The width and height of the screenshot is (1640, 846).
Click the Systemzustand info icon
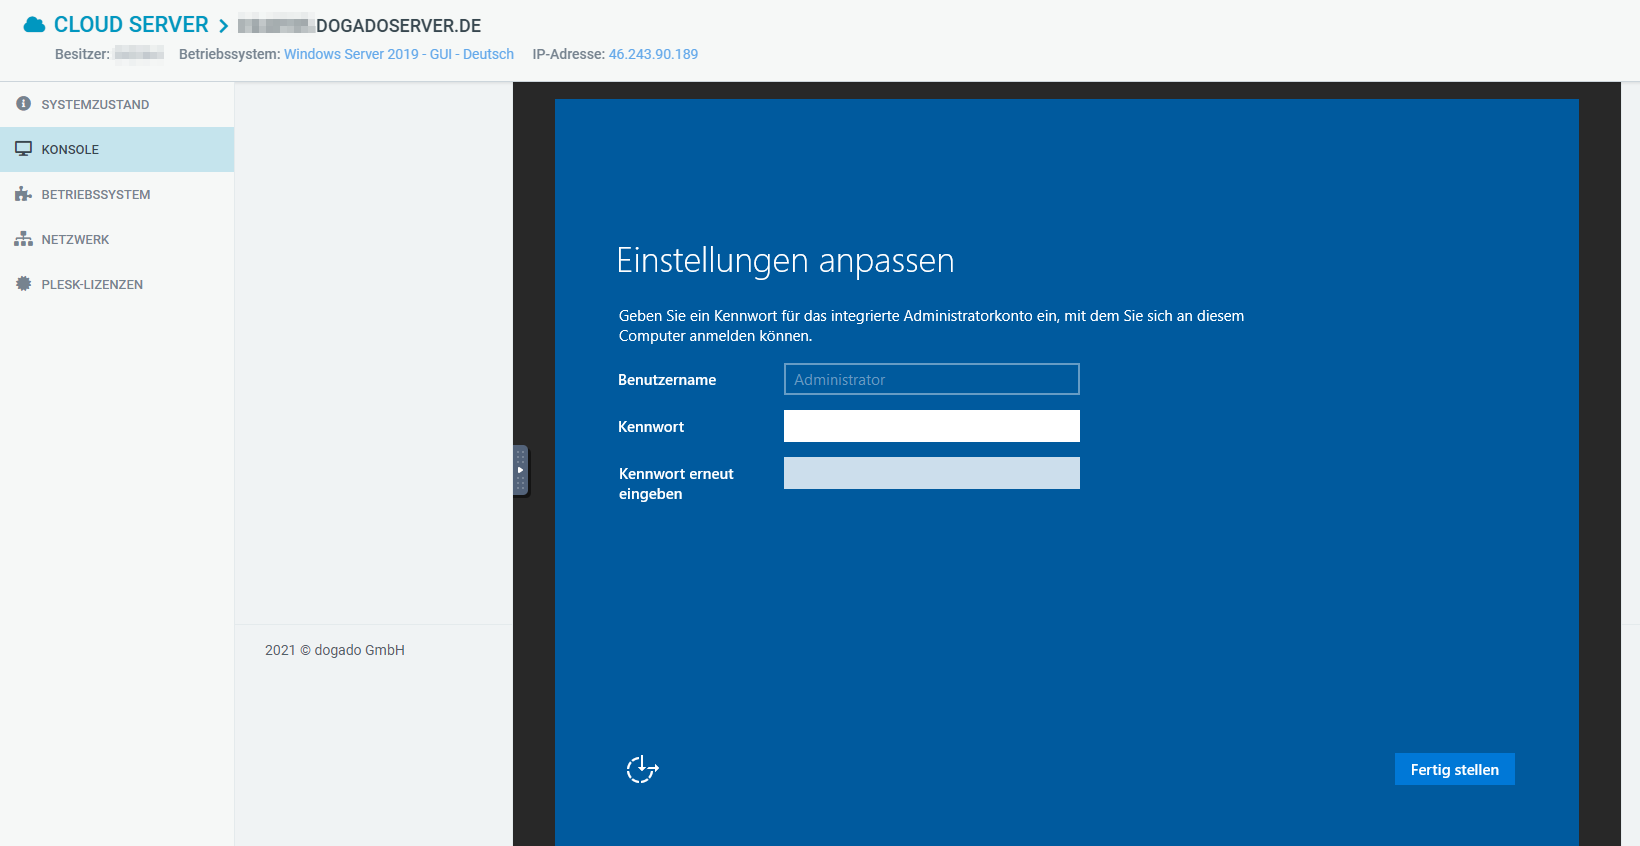(24, 104)
